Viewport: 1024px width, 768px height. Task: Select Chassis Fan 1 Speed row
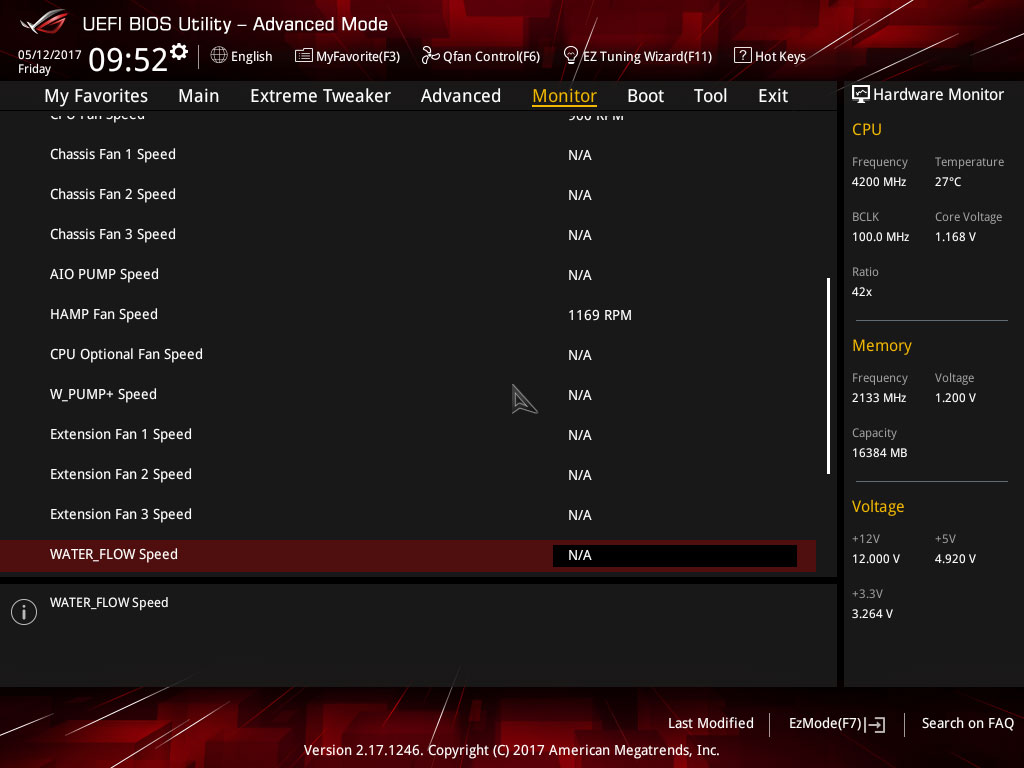(x=408, y=155)
